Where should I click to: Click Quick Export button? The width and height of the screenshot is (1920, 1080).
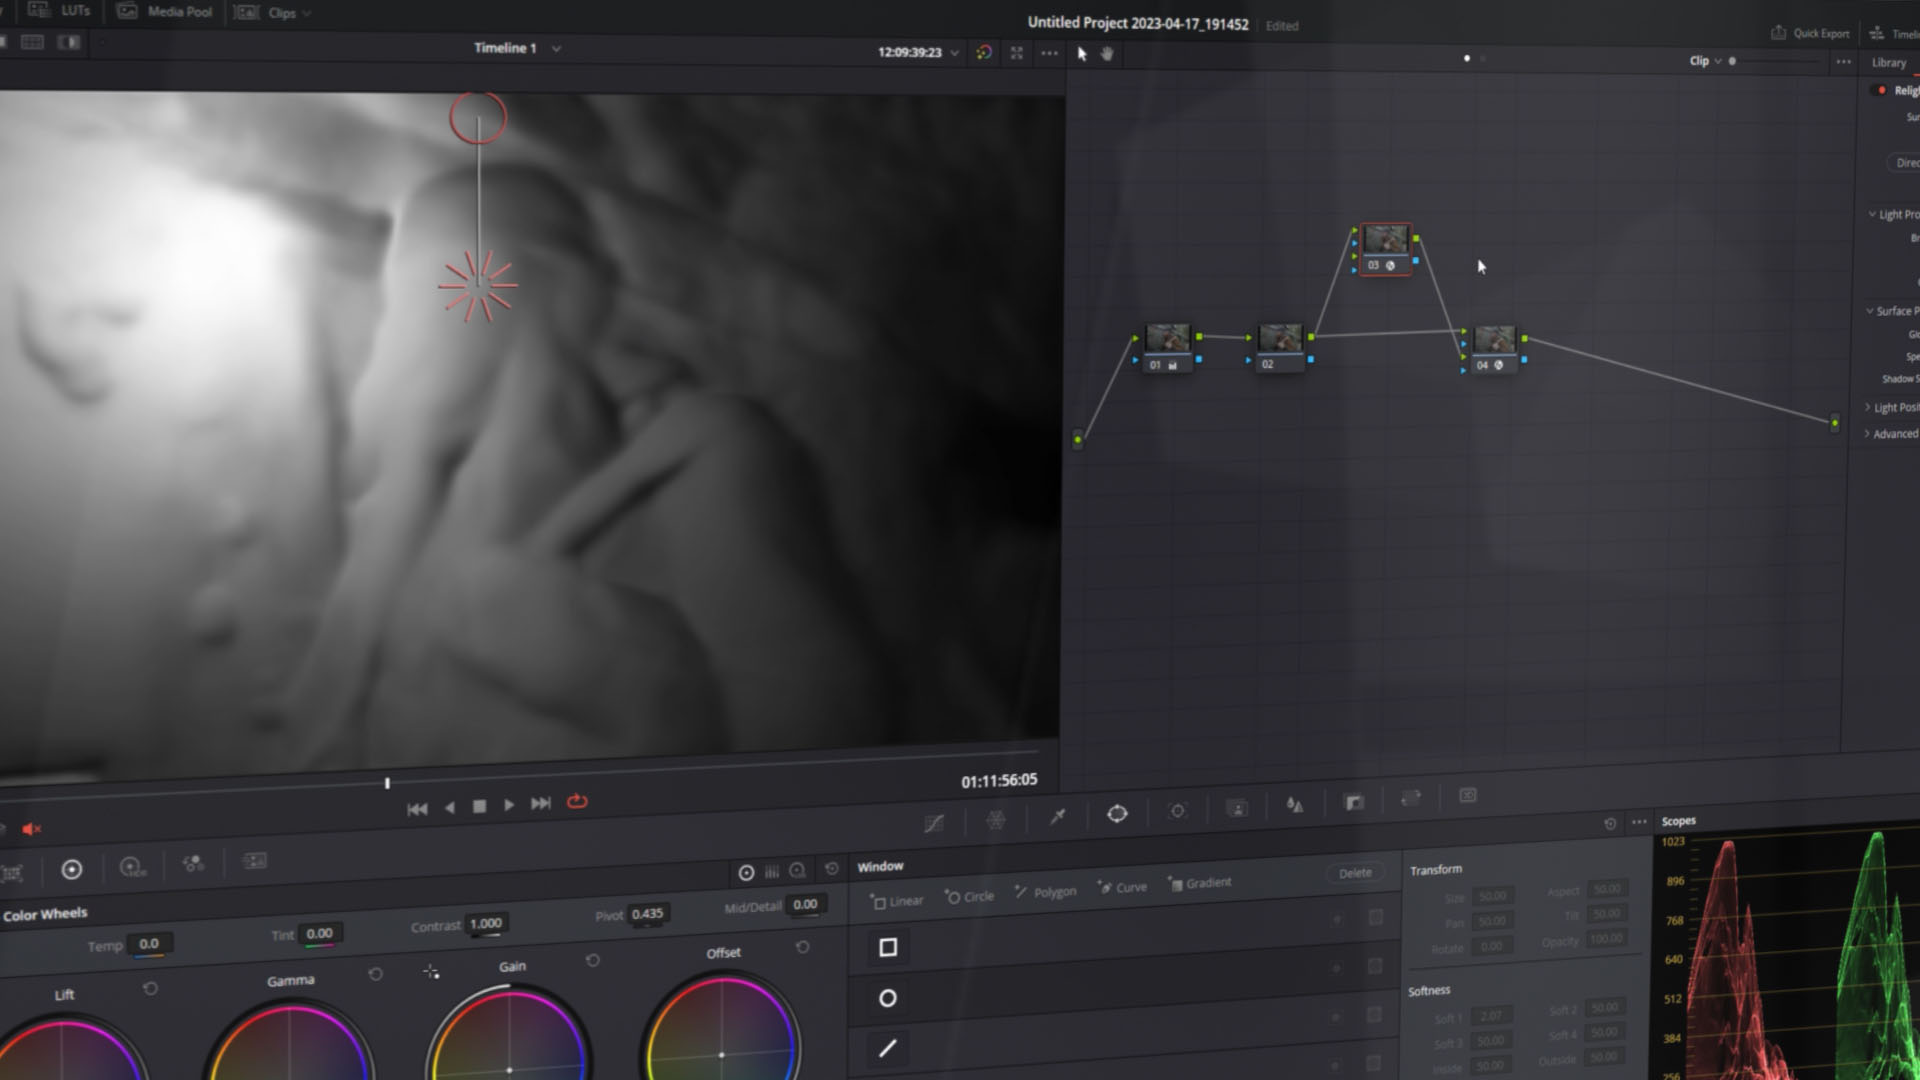point(1811,33)
